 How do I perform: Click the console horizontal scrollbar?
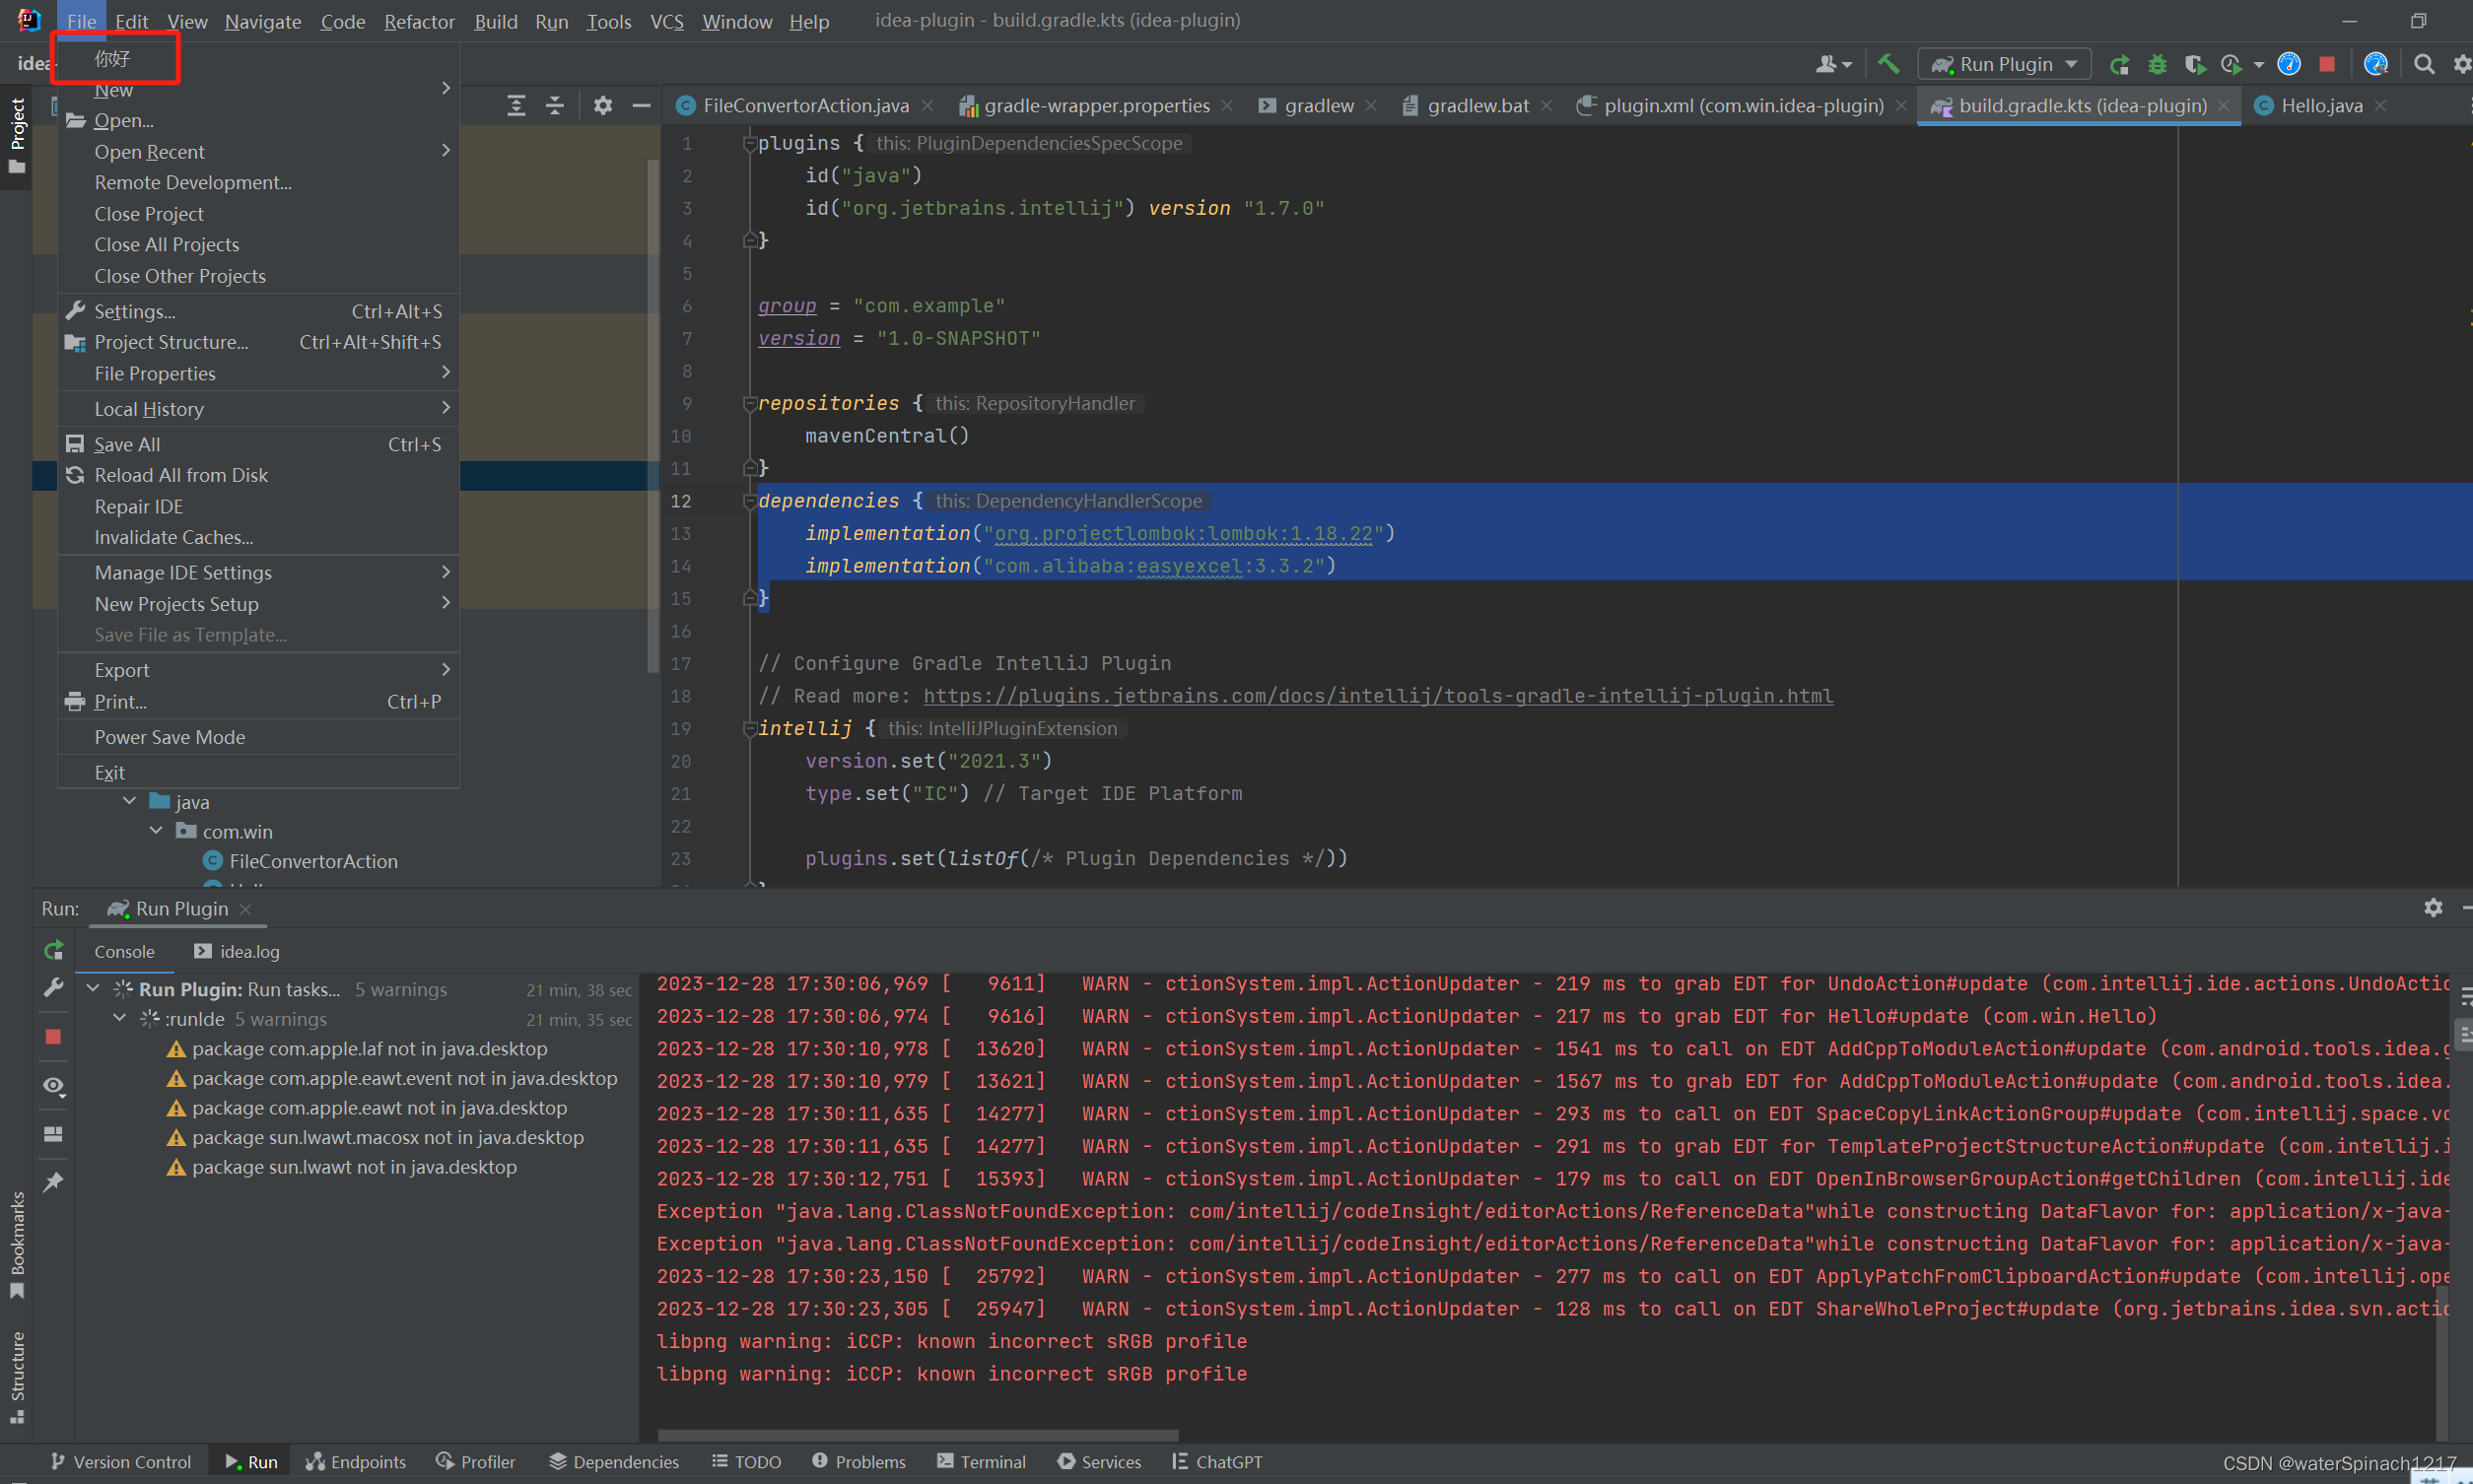[918, 1435]
